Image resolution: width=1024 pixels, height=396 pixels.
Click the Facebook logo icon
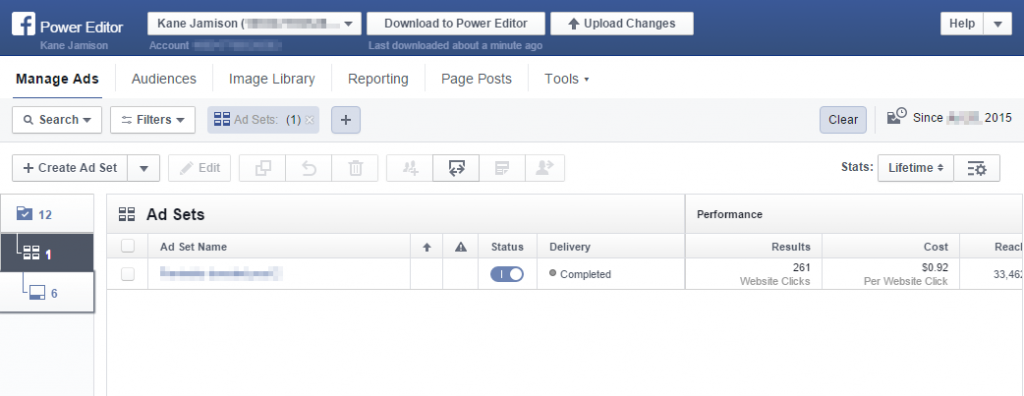point(24,25)
